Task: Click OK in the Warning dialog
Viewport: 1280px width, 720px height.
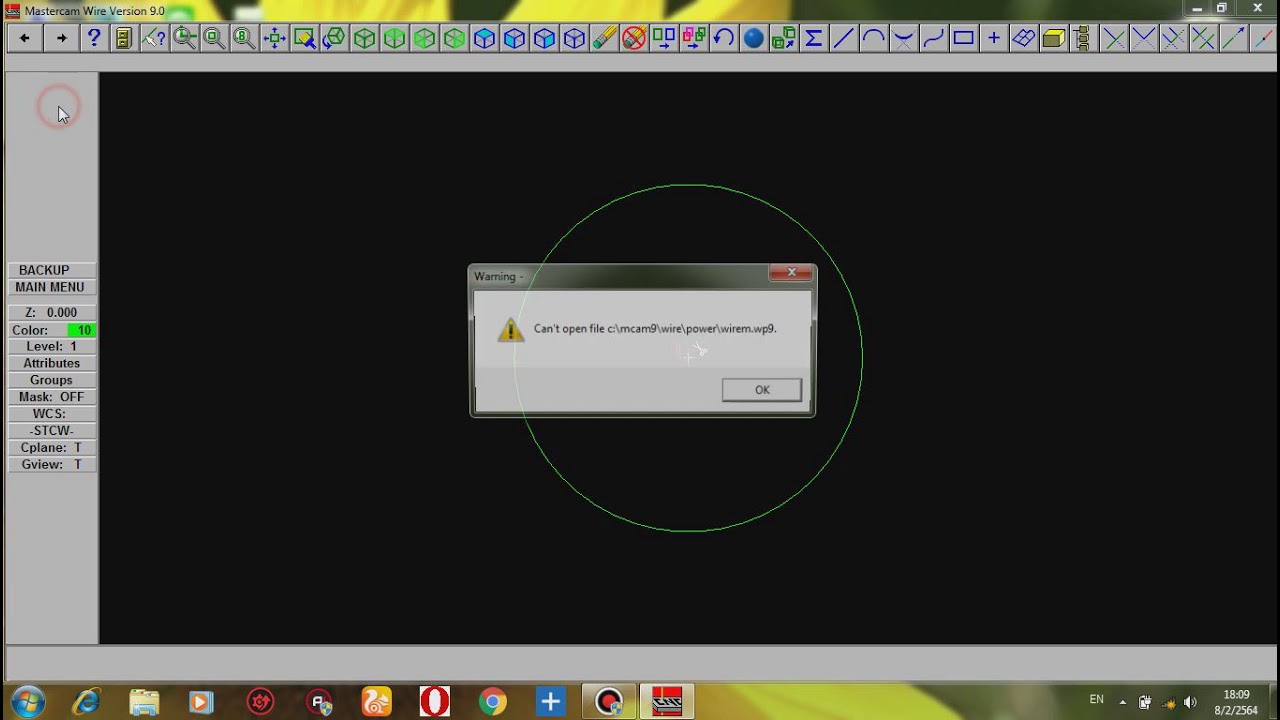Action: (x=762, y=390)
